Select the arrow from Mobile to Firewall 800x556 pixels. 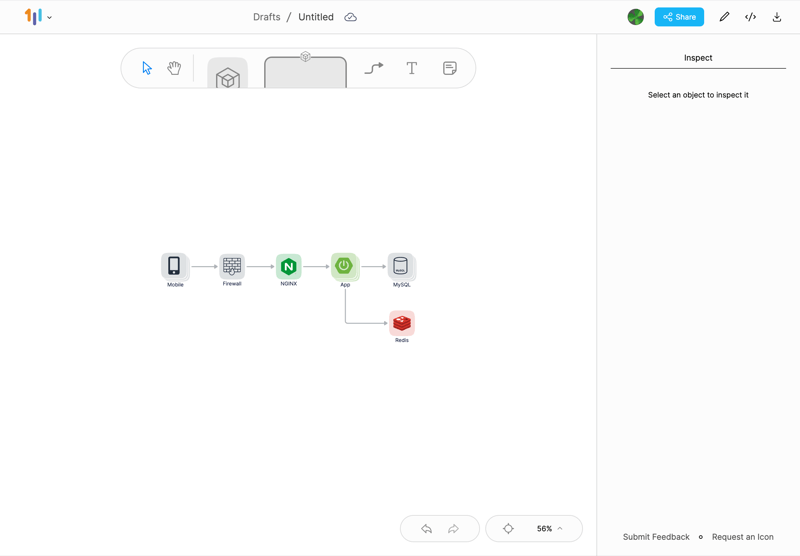pyautogui.click(x=205, y=266)
